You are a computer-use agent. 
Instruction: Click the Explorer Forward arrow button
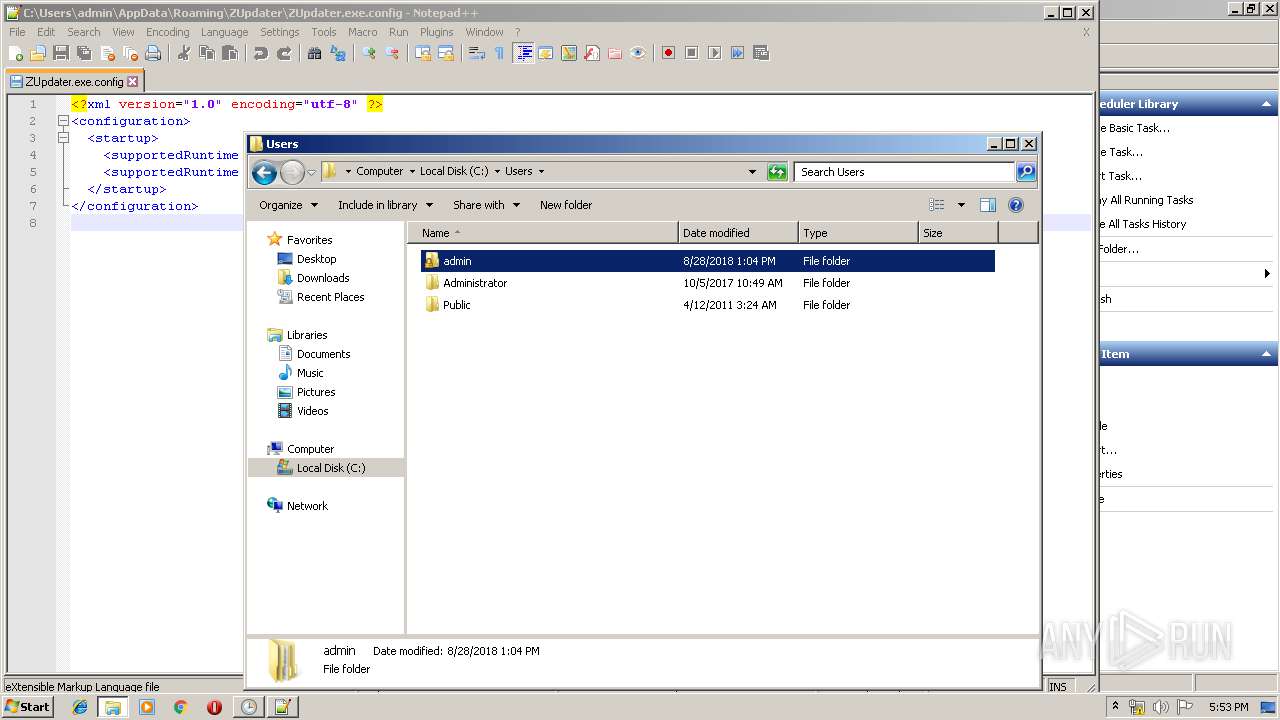[x=292, y=172]
